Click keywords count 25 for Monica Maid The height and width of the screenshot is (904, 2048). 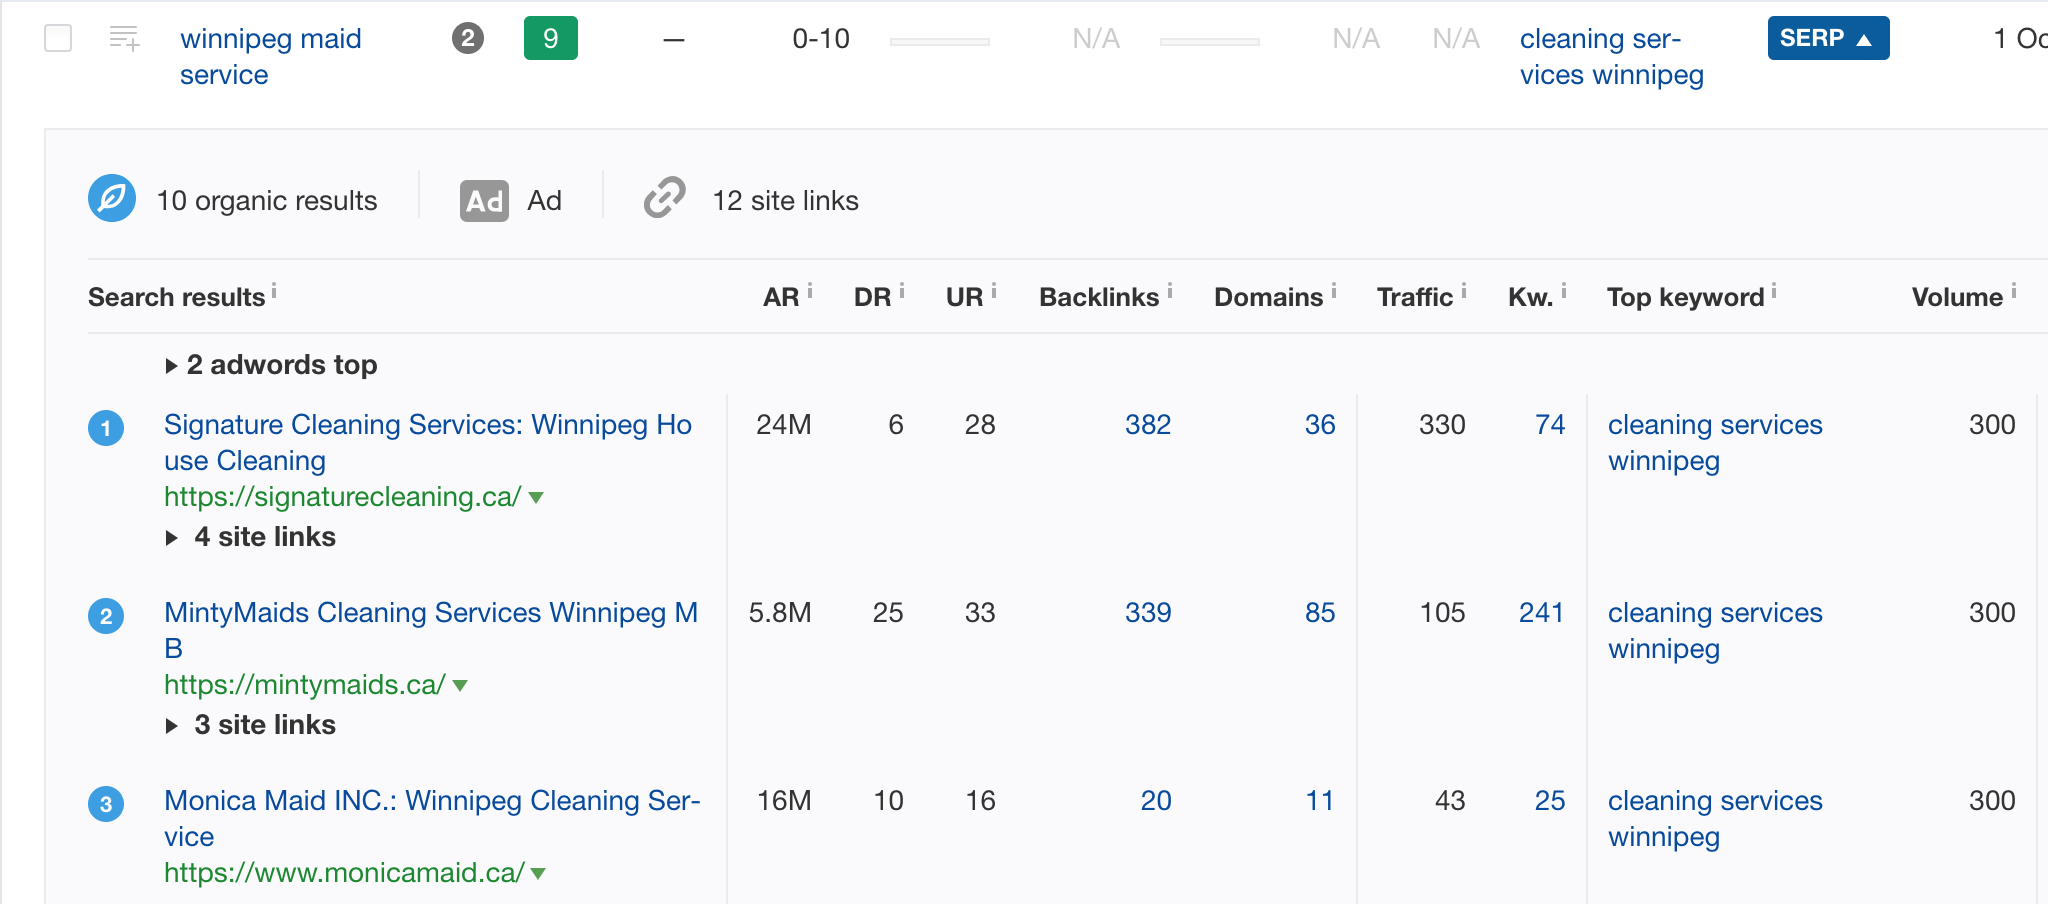(x=1550, y=801)
